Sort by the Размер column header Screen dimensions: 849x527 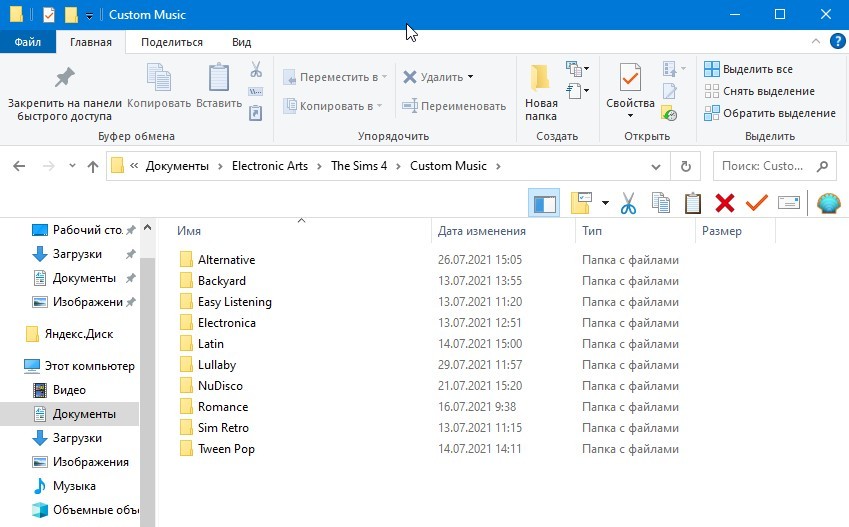722,231
